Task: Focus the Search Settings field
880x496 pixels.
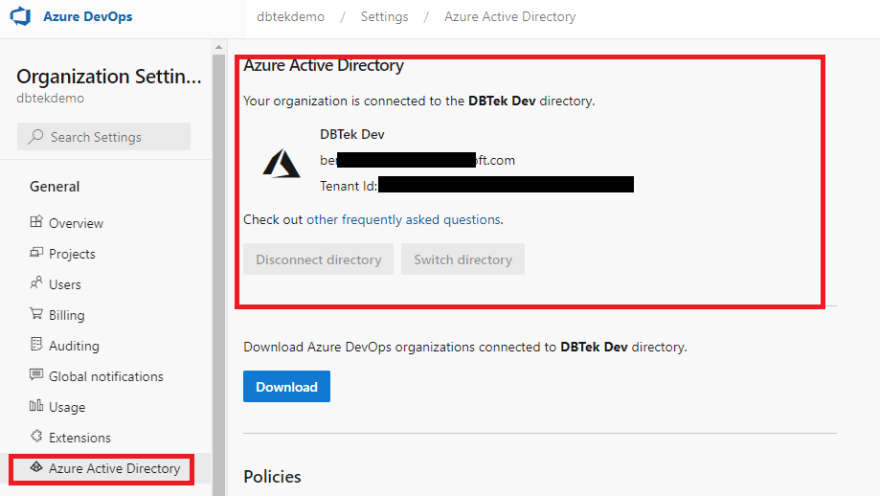Action: pyautogui.click(x=104, y=136)
